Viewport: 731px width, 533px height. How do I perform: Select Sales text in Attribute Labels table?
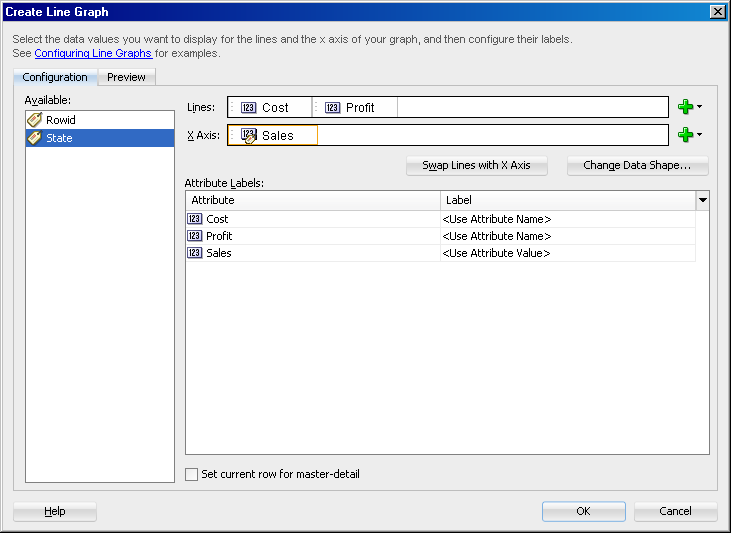click(x=219, y=253)
